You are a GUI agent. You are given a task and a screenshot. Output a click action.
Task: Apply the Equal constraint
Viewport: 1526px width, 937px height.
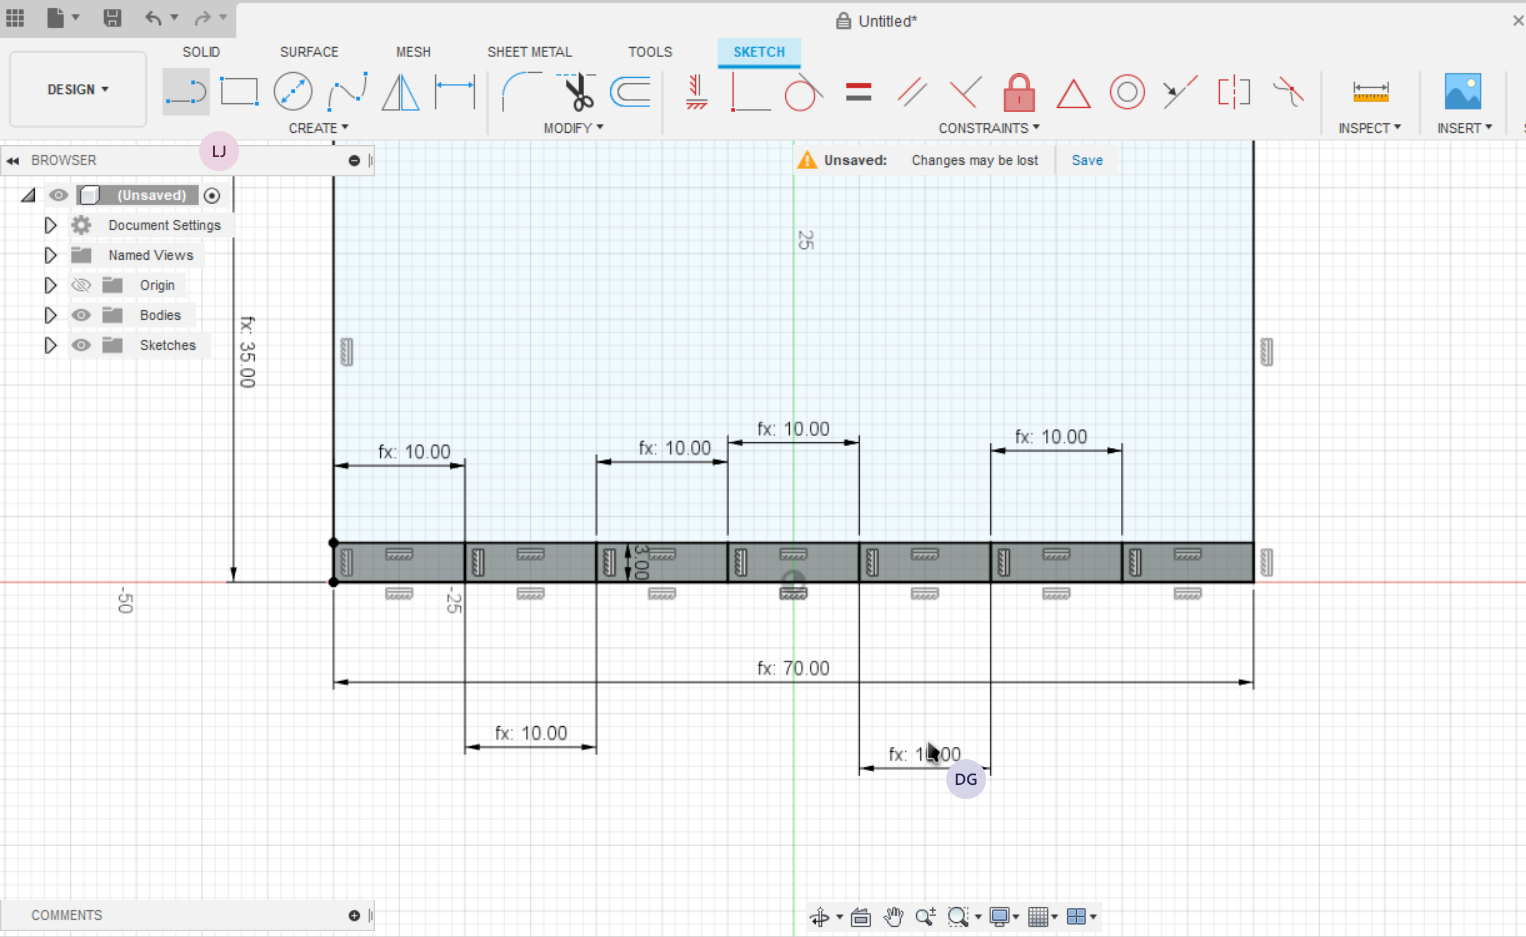click(x=858, y=92)
